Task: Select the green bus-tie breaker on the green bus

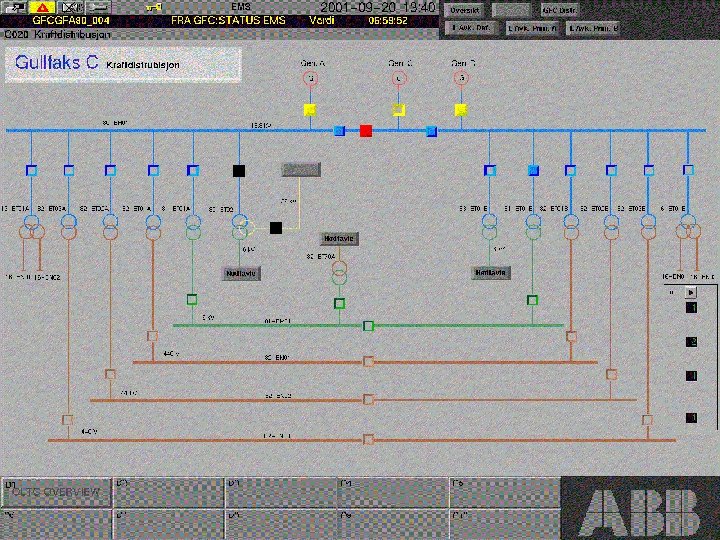Action: [368, 326]
